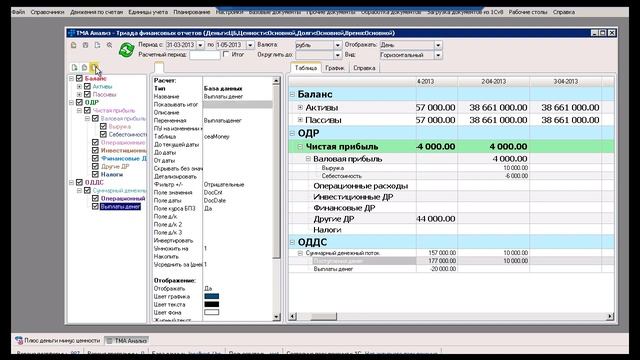
Task: Click properties panel scroll down arrow
Action: coord(276,317)
